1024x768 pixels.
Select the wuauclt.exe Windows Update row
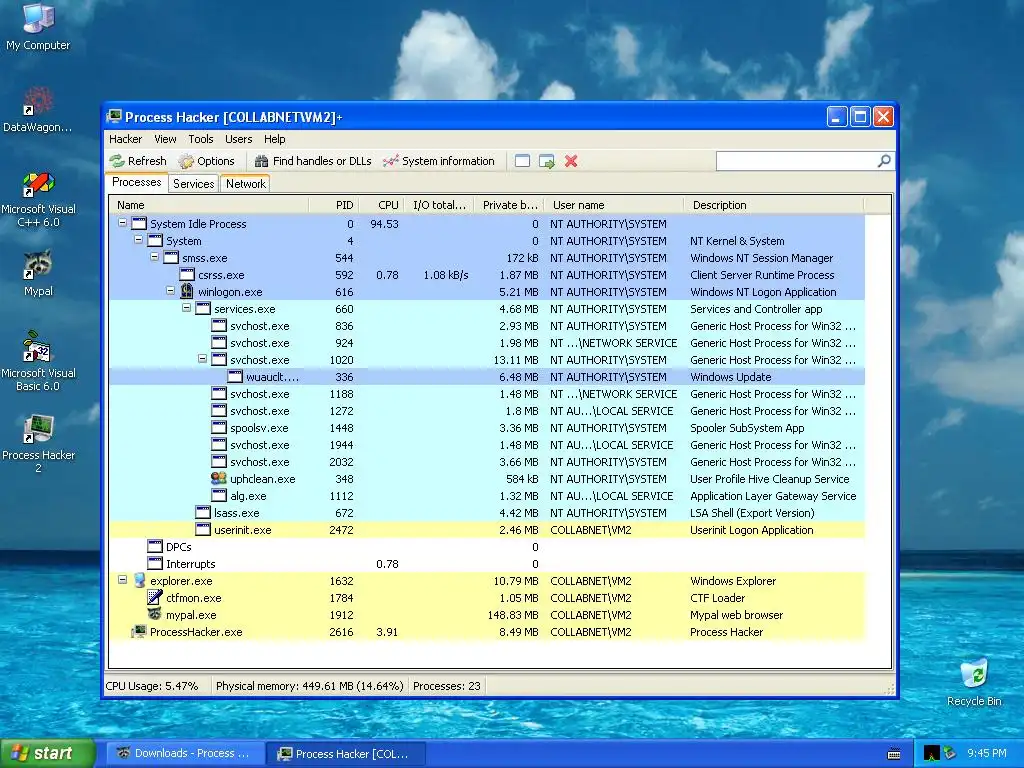tap(487, 377)
